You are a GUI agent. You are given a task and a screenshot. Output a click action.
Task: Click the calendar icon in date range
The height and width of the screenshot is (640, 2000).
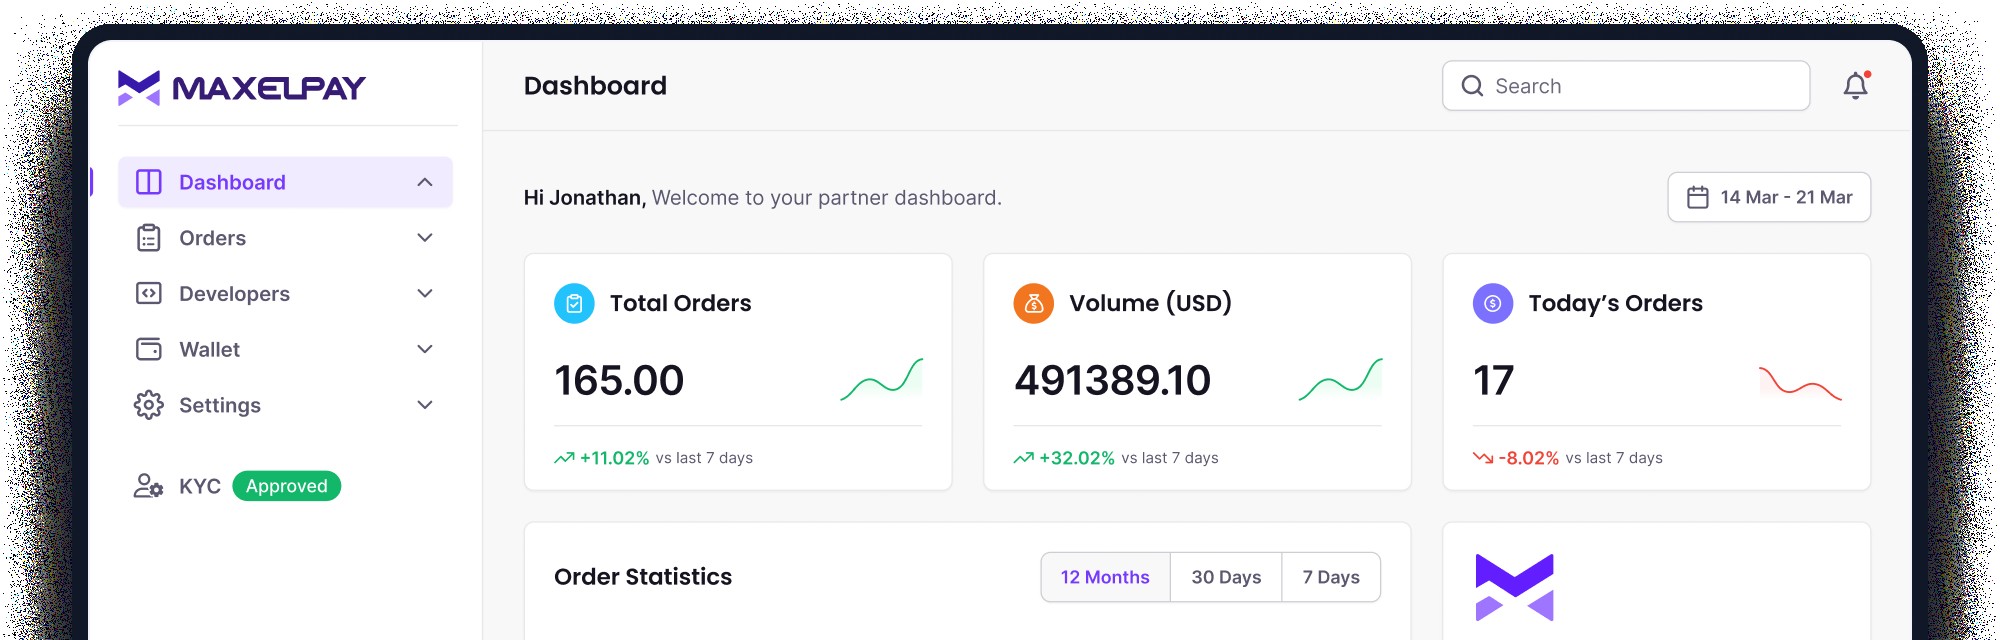click(1697, 197)
